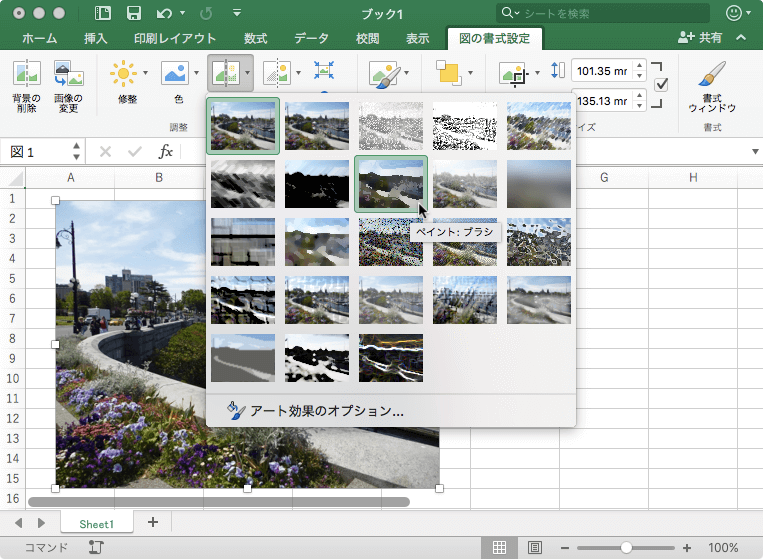Select the Blur effect thumbnail

tap(539, 184)
